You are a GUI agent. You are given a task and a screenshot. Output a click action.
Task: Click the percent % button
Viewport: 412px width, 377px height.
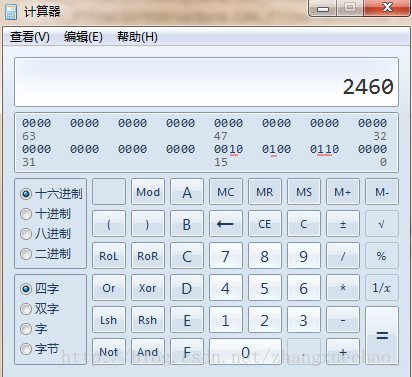pyautogui.click(x=382, y=256)
